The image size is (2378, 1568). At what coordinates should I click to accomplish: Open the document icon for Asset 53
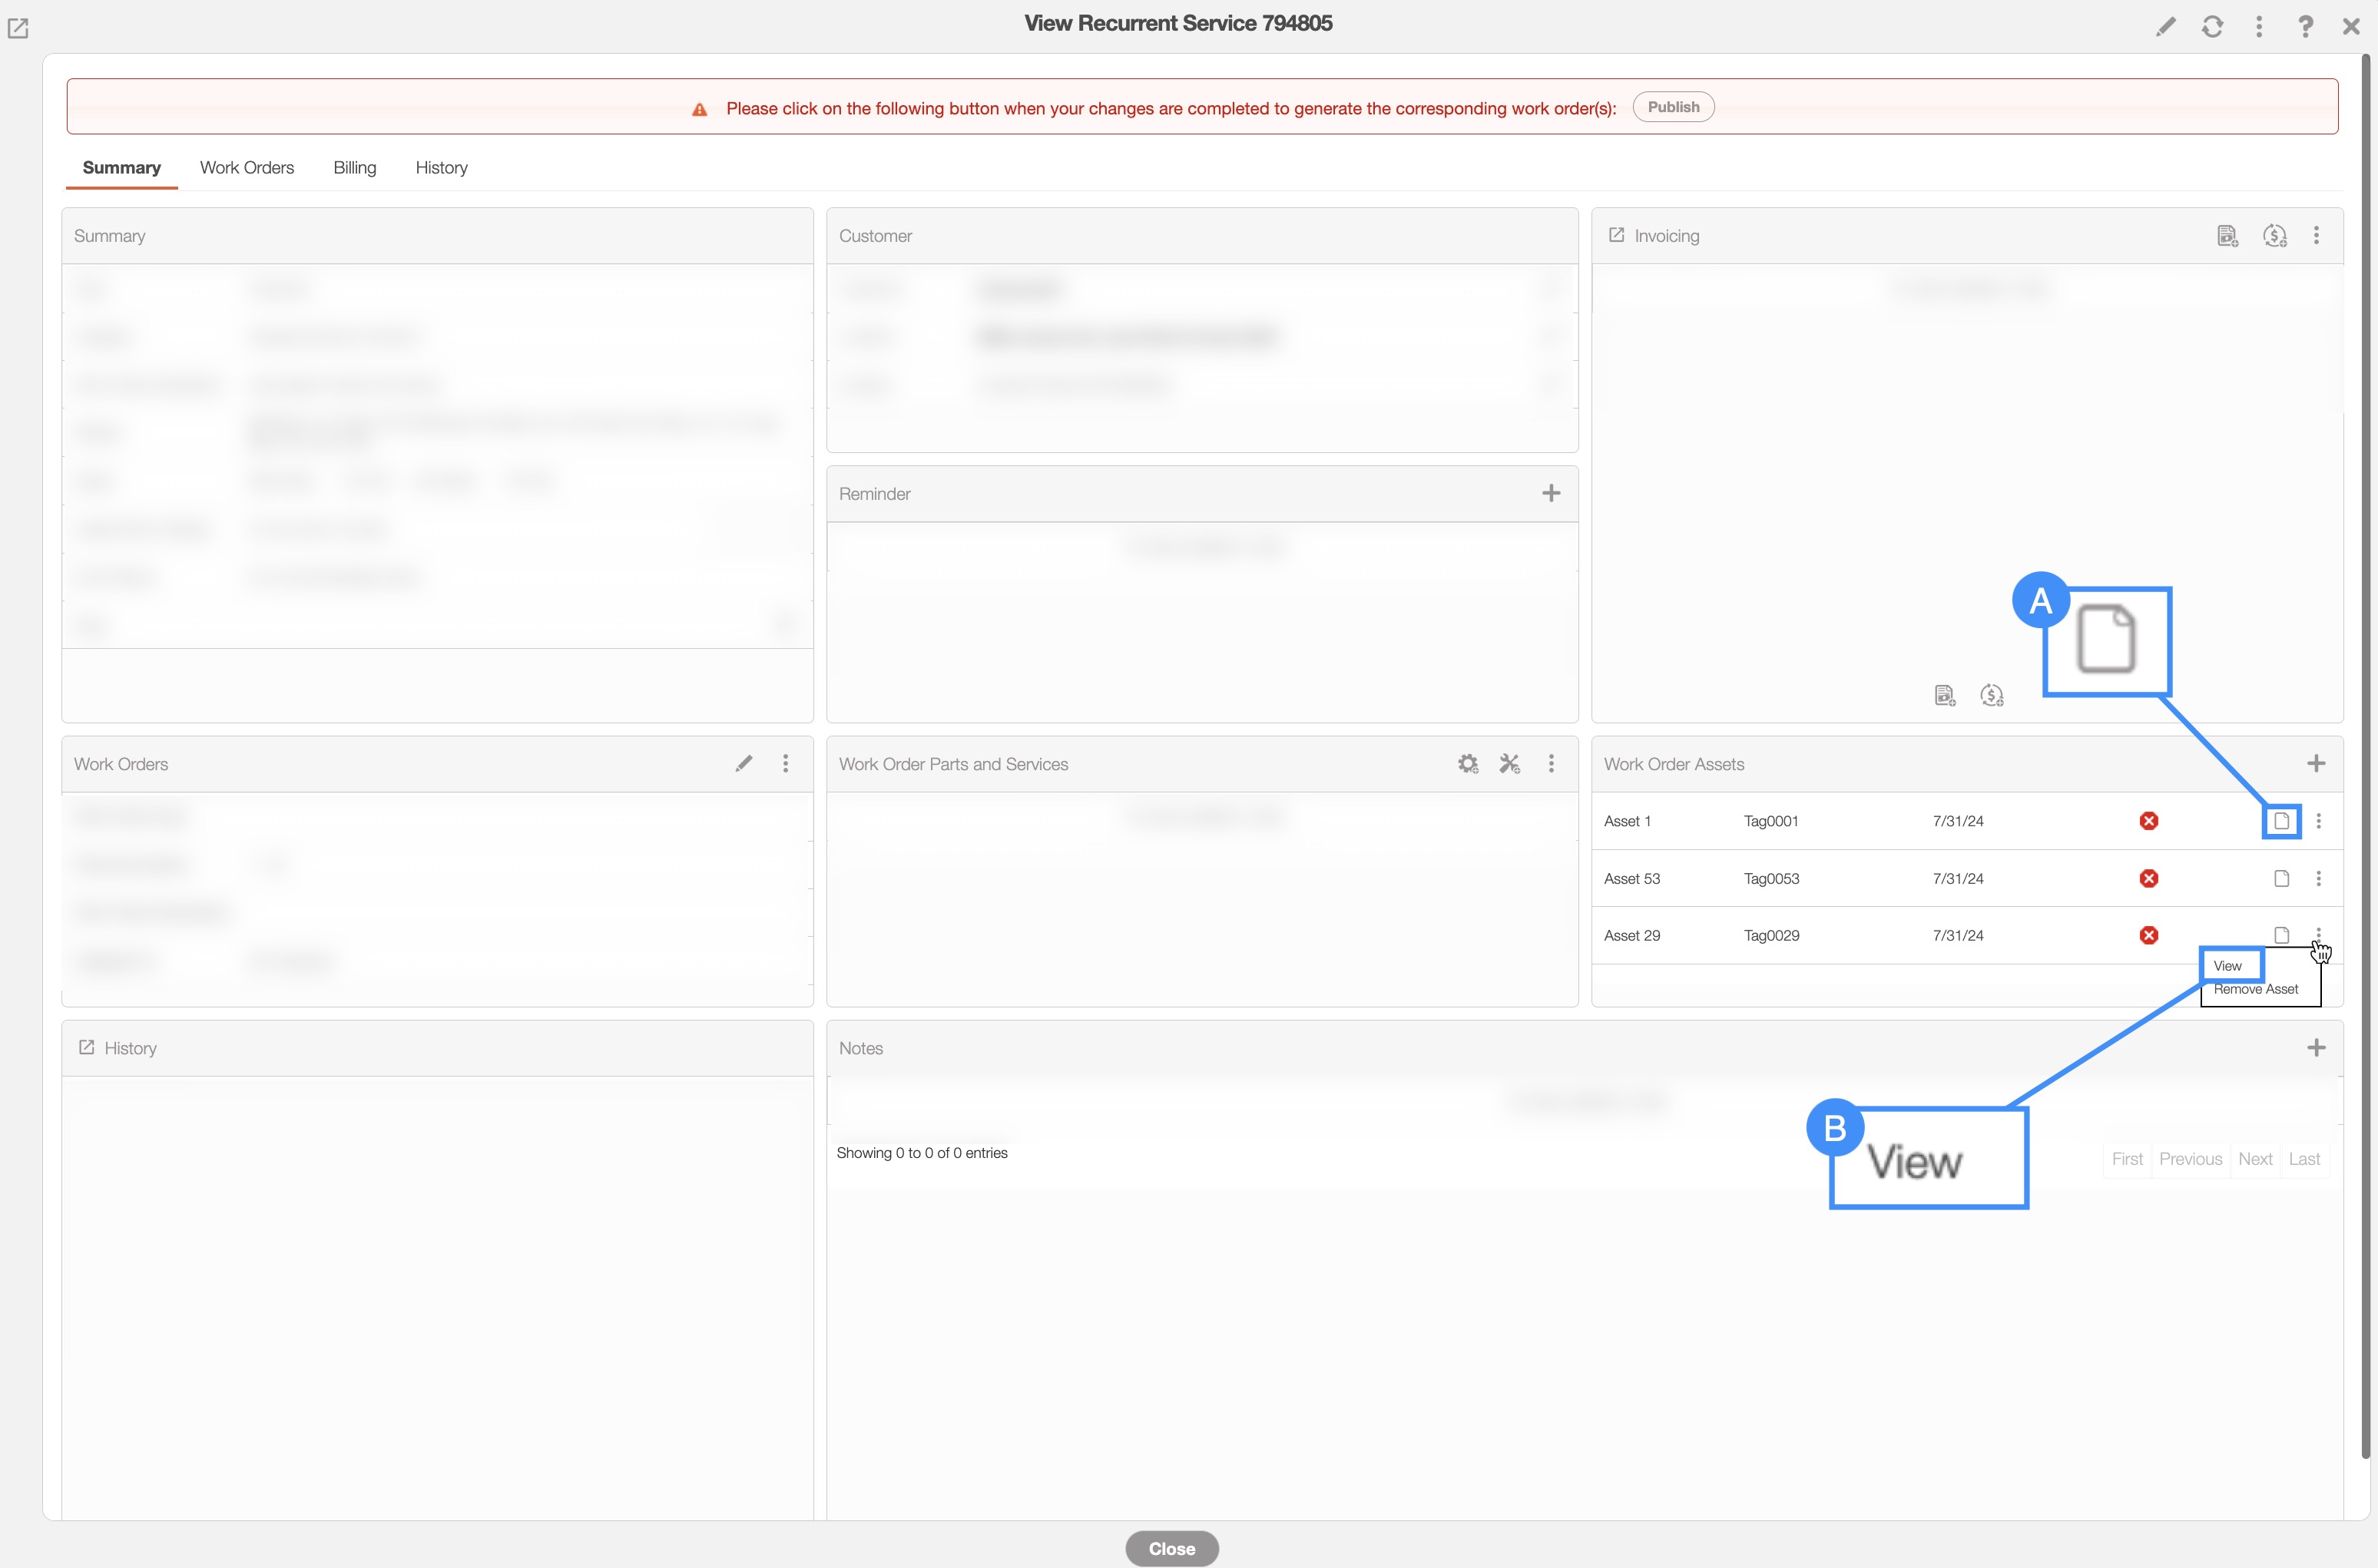[2281, 878]
